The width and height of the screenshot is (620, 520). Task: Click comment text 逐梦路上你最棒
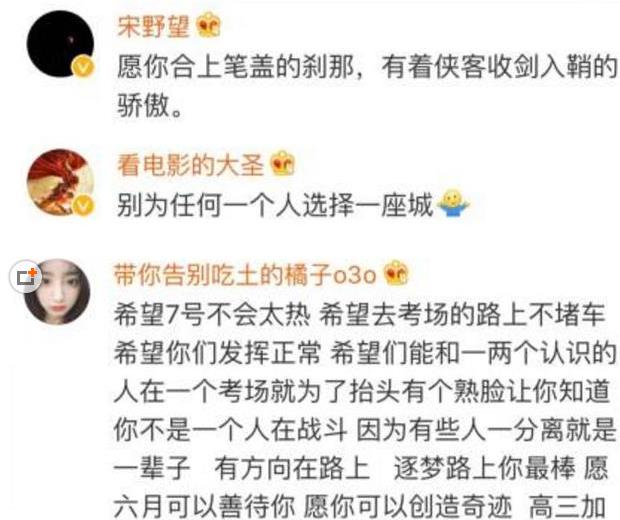coord(484,468)
